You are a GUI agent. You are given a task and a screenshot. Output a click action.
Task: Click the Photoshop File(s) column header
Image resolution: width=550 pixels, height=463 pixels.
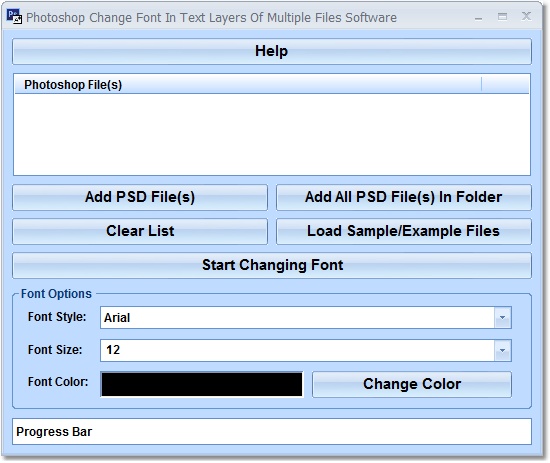point(248,85)
